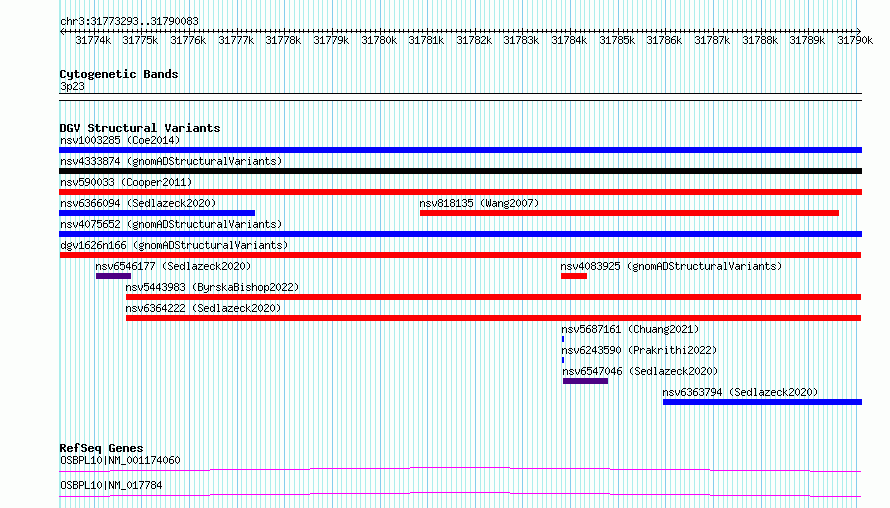
Task: Click the 31786k ruler position
Action: pos(664,40)
